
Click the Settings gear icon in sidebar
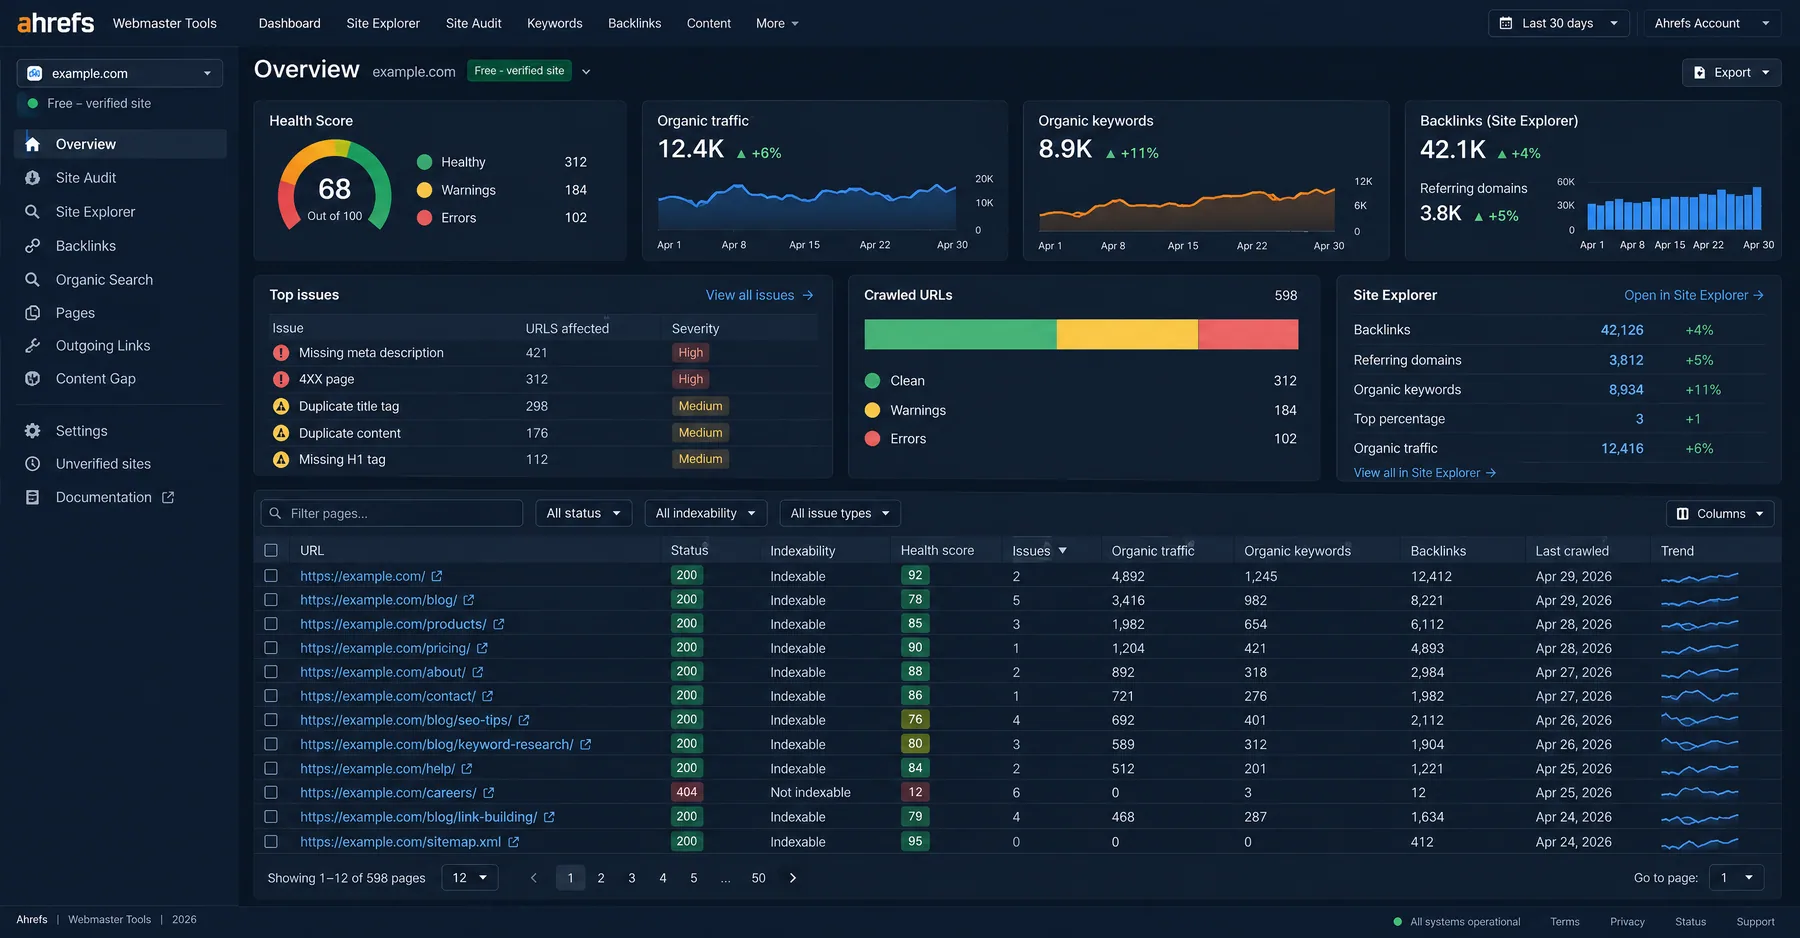pos(33,431)
